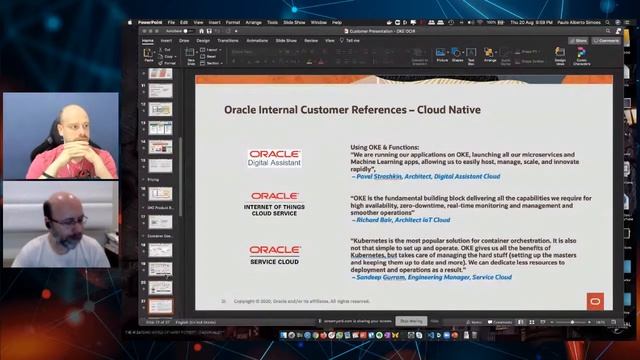This screenshot has height=360, width=640.
Task: Click the Save icon in title bar
Action: coord(209,31)
